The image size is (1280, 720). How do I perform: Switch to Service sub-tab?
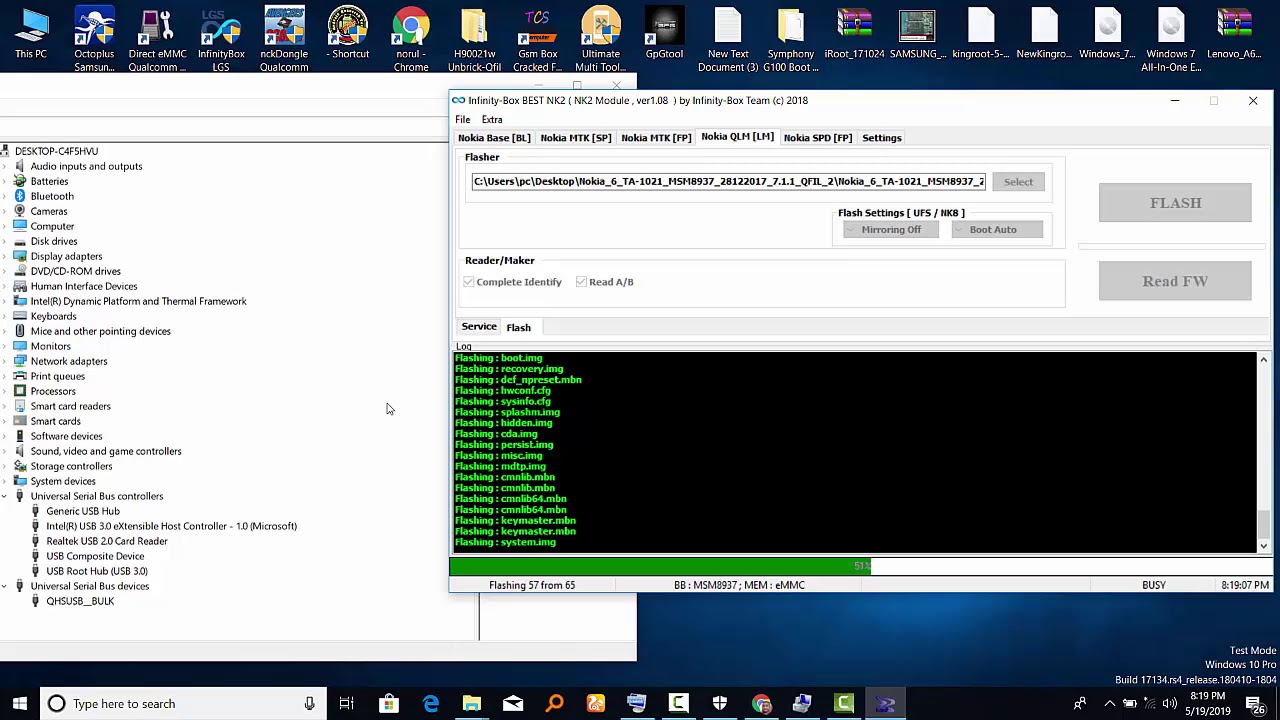pyautogui.click(x=479, y=327)
